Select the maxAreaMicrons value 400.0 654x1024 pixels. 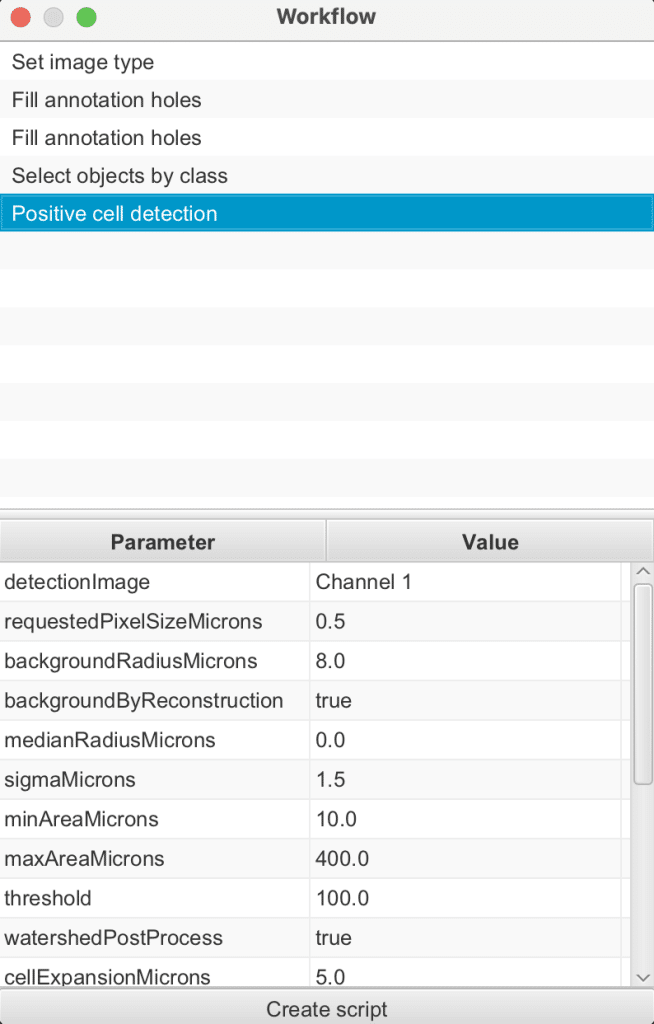tap(342, 859)
